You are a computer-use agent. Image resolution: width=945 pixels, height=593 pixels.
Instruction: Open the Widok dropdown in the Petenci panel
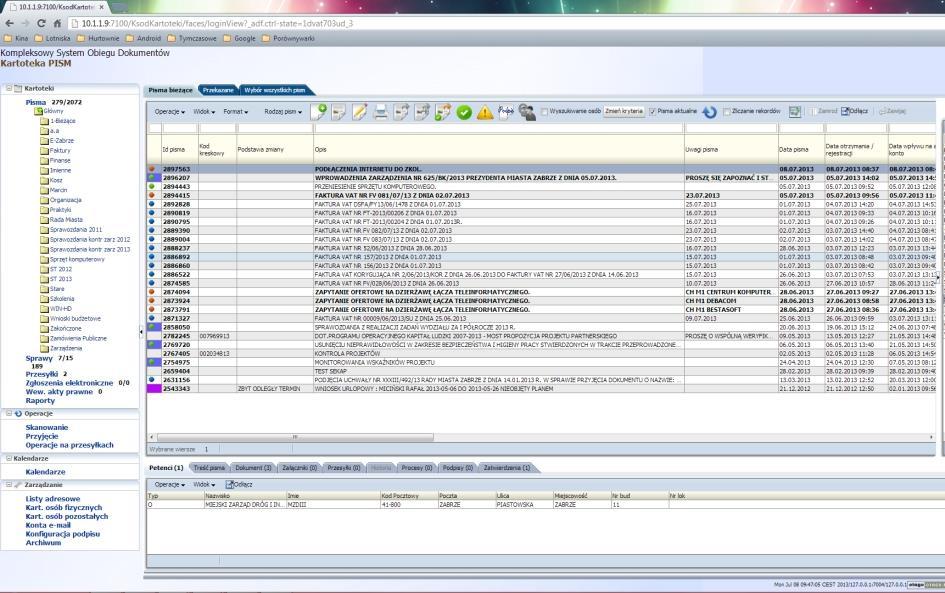click(204, 485)
